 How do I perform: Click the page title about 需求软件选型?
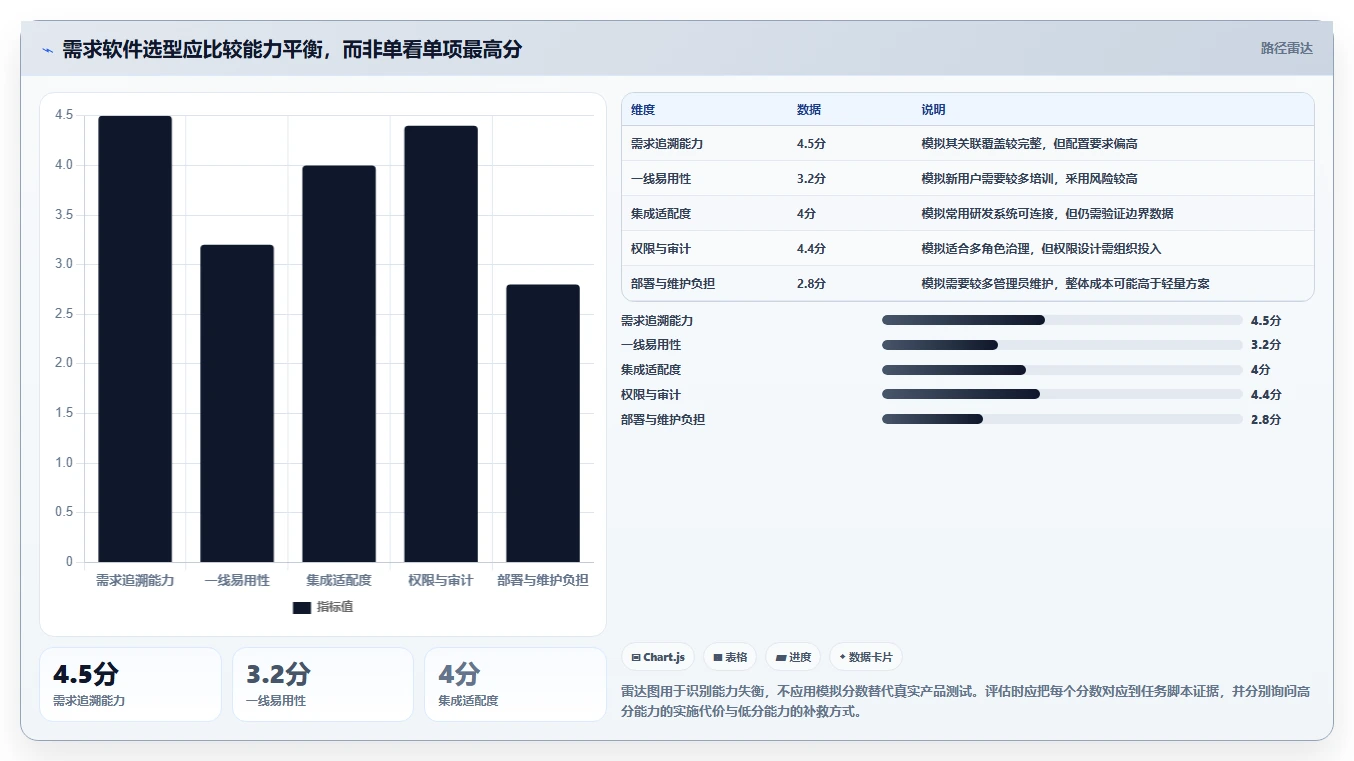(x=292, y=49)
